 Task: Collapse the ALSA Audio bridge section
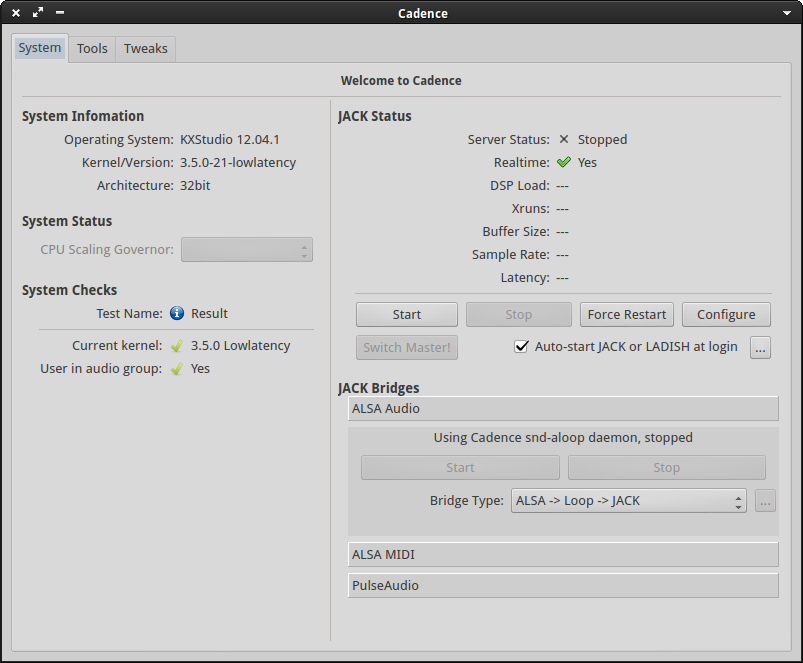pos(563,409)
